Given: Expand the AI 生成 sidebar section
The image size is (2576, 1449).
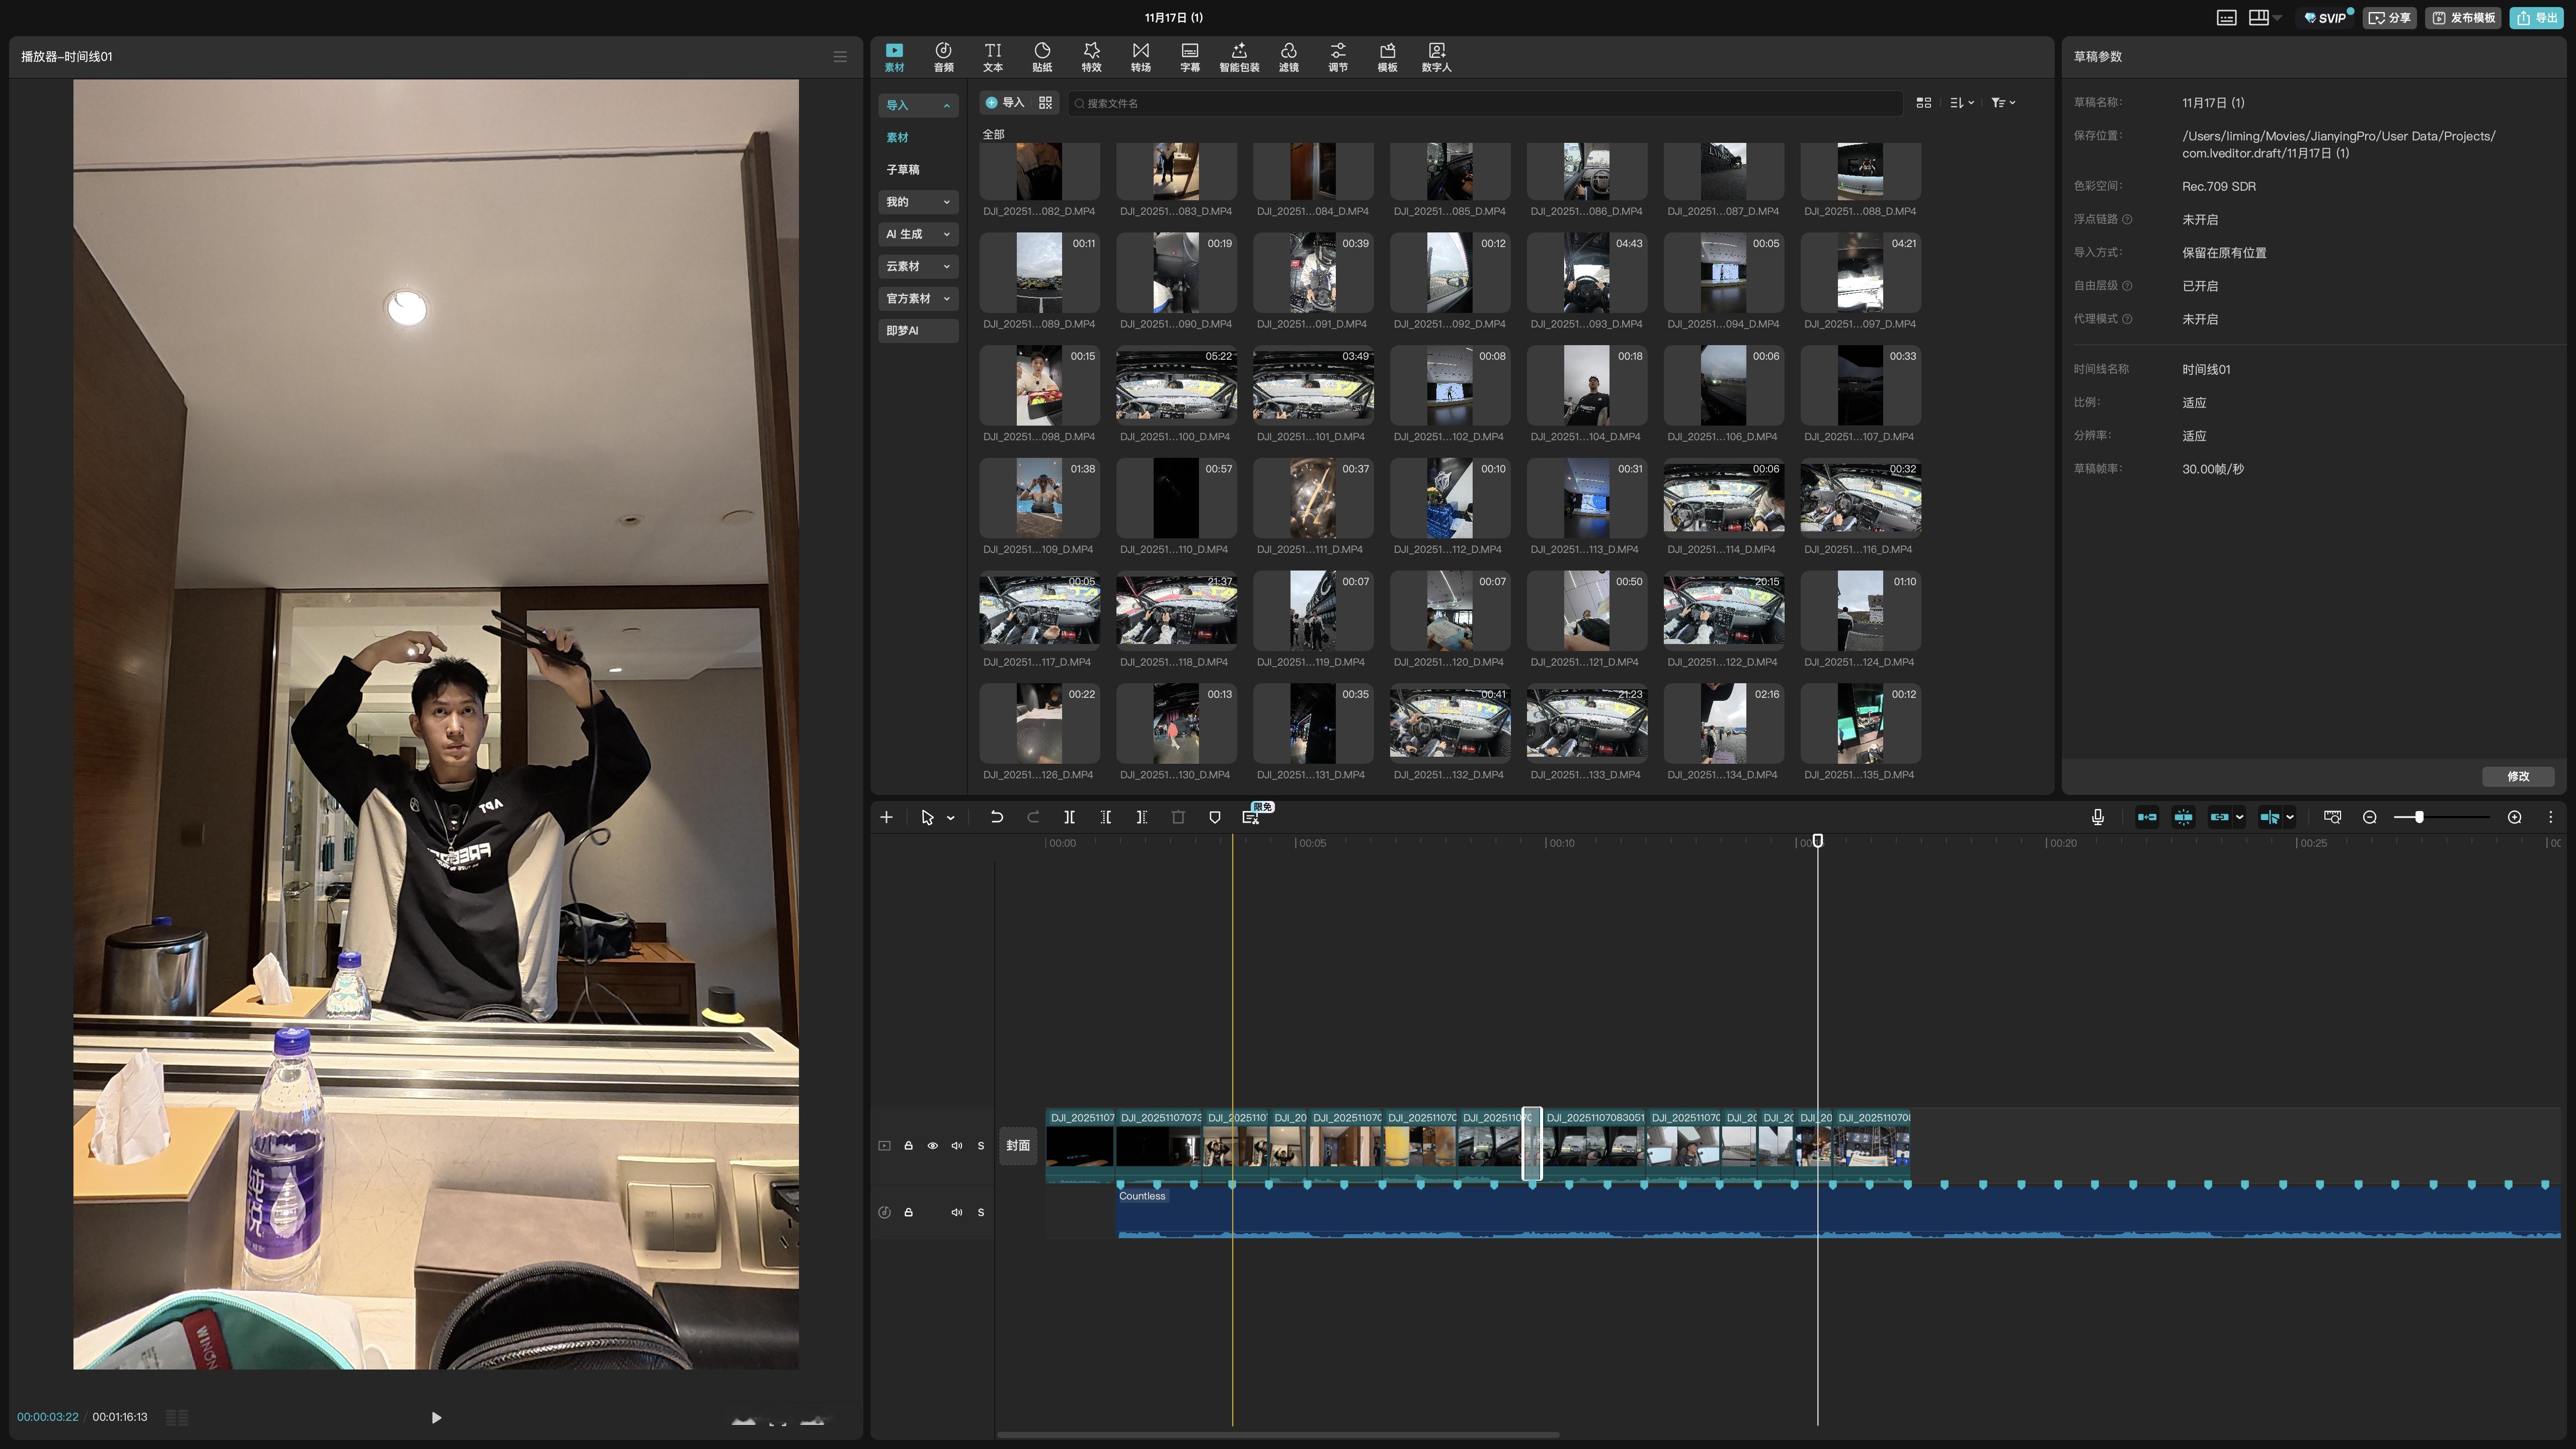Looking at the screenshot, I should coord(918,234).
